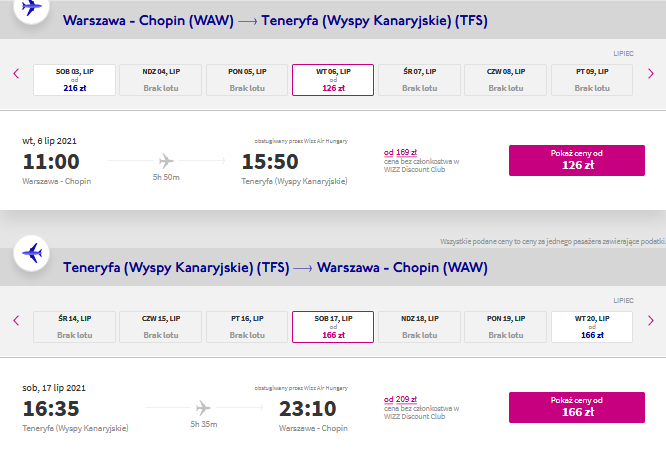Screen dimensions: 666x454
Task: Select the NDZ 04, LIP date tile
Action: click(161, 80)
